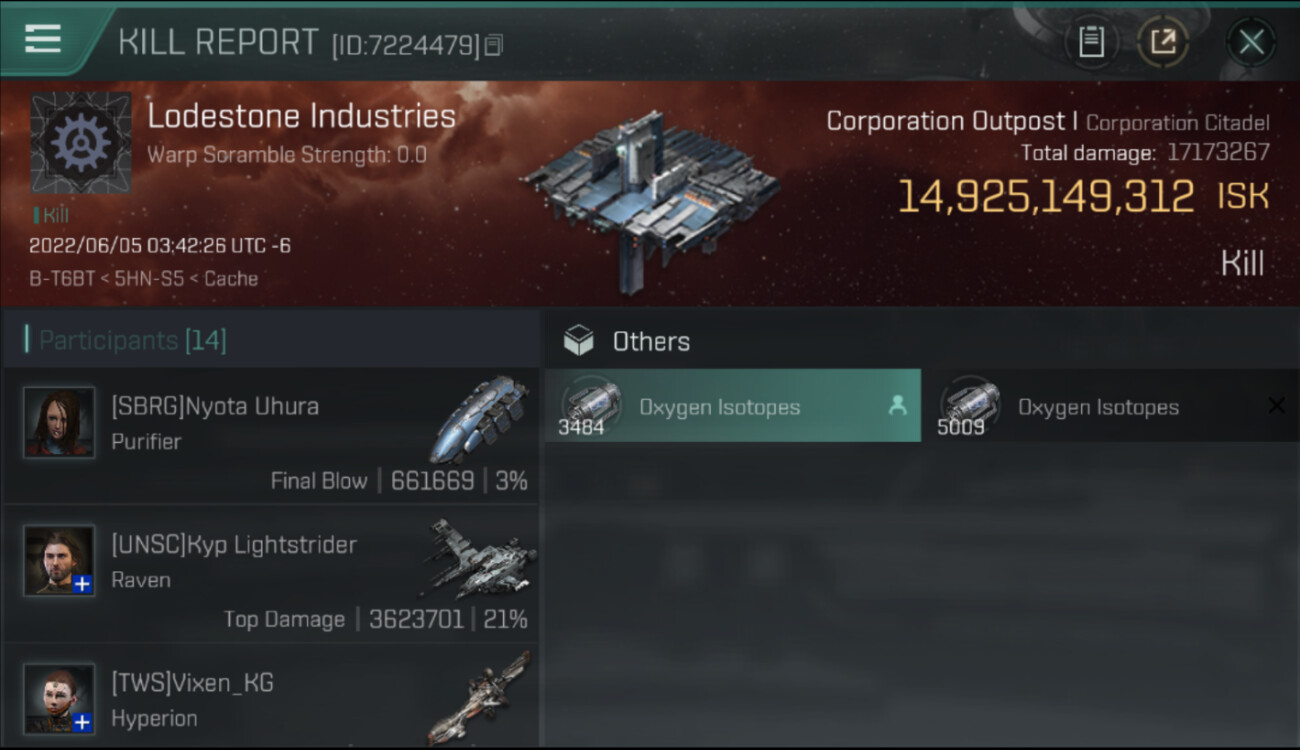Open Lodestone Industries corporation logo
1300x750 pixels.
(x=80, y=142)
